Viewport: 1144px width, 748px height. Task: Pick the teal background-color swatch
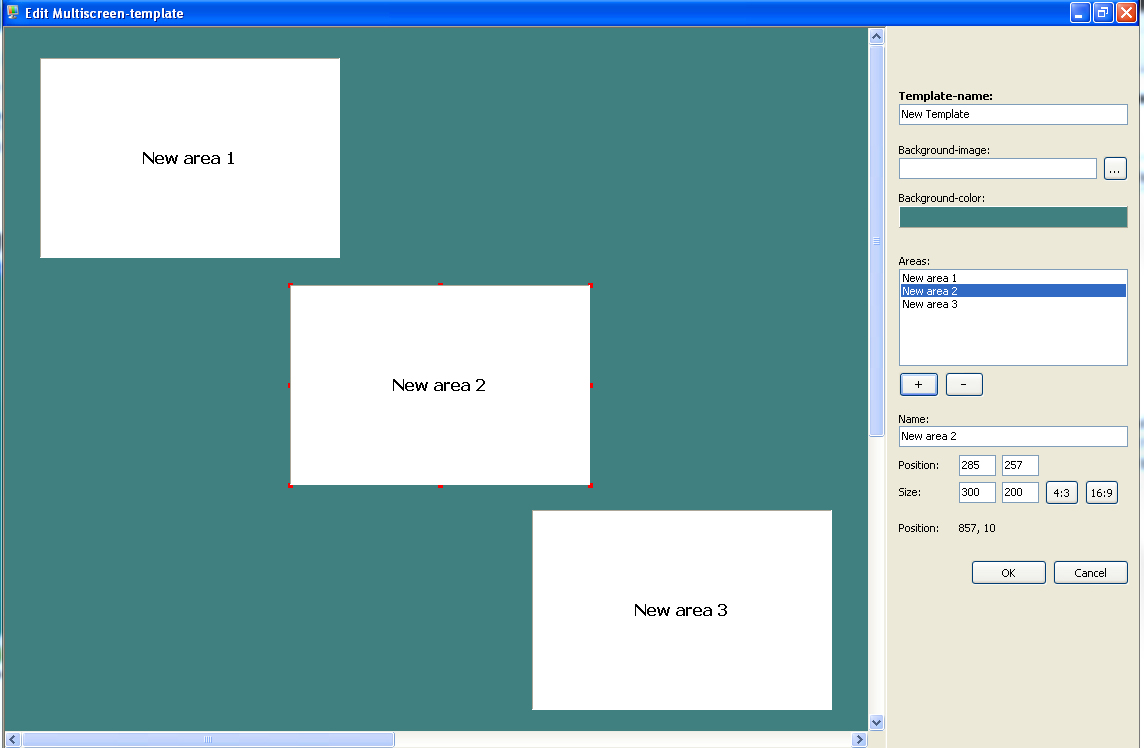[x=1013, y=217]
